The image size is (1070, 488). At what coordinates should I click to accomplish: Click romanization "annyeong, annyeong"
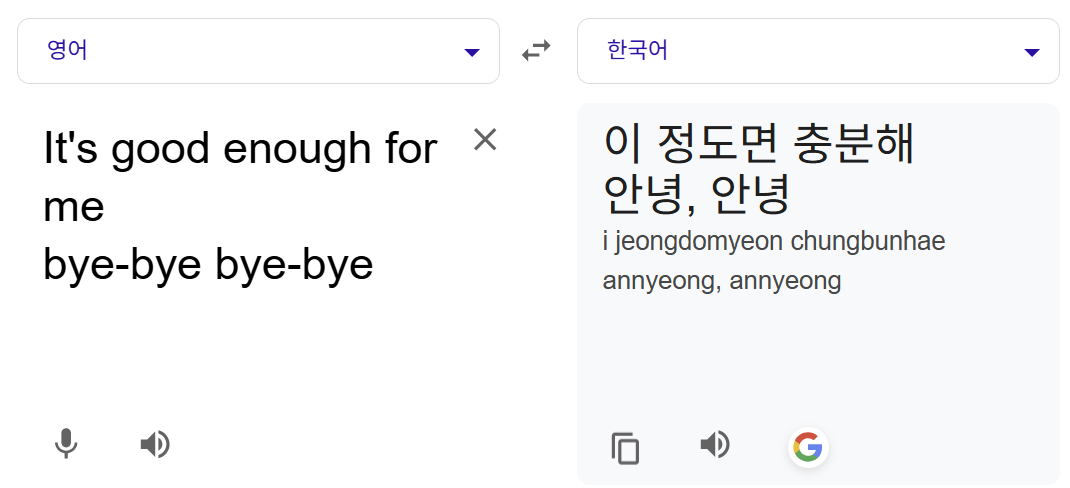[x=721, y=281]
